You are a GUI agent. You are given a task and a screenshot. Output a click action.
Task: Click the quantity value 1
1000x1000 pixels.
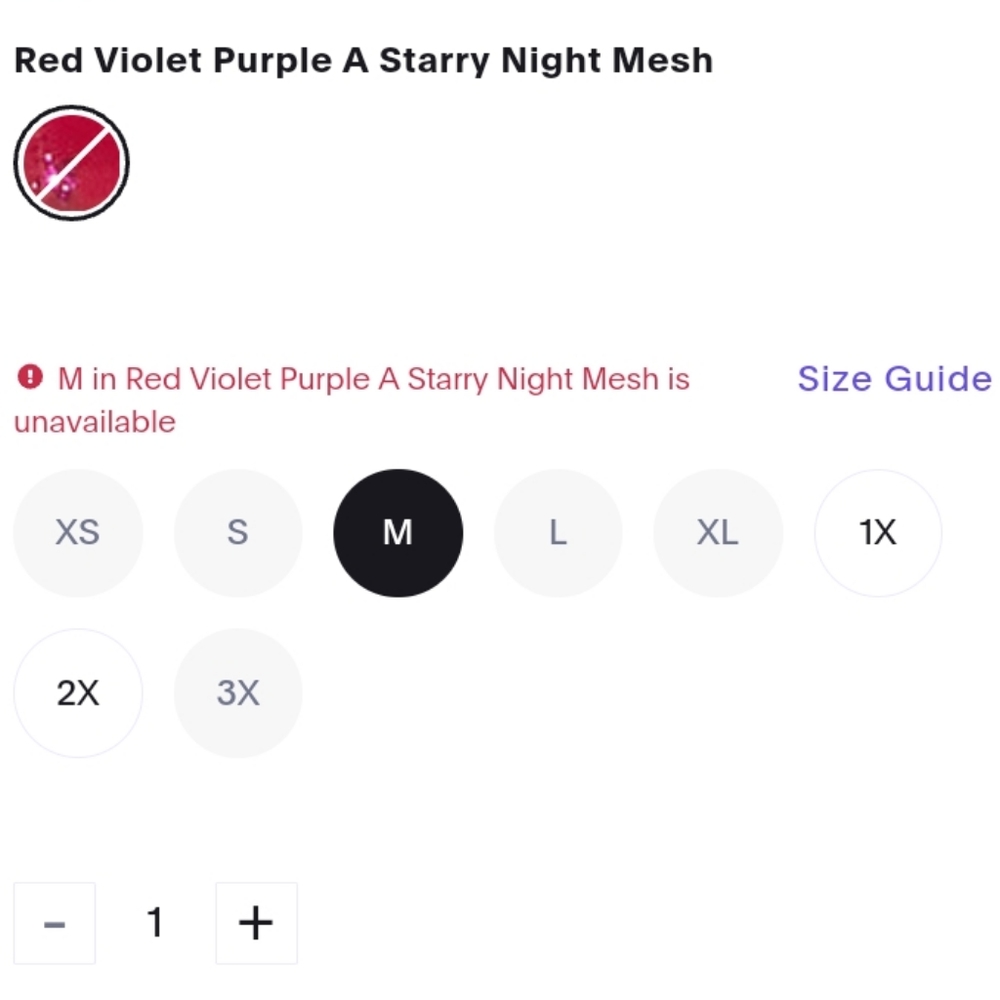155,922
